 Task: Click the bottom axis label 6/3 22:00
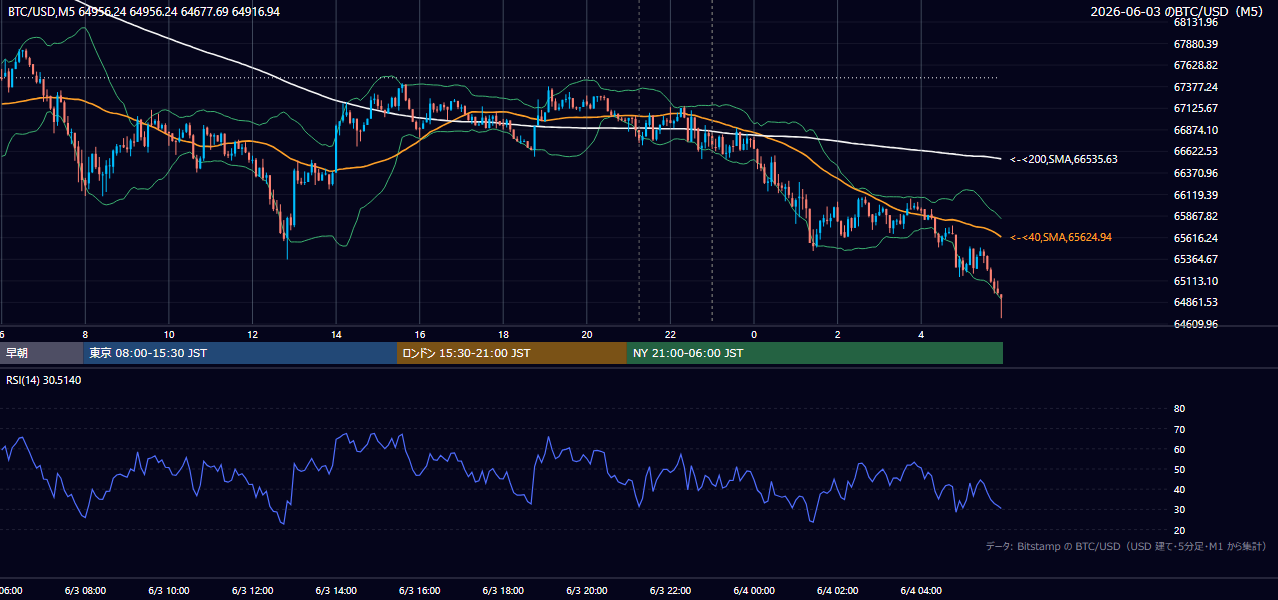671,591
